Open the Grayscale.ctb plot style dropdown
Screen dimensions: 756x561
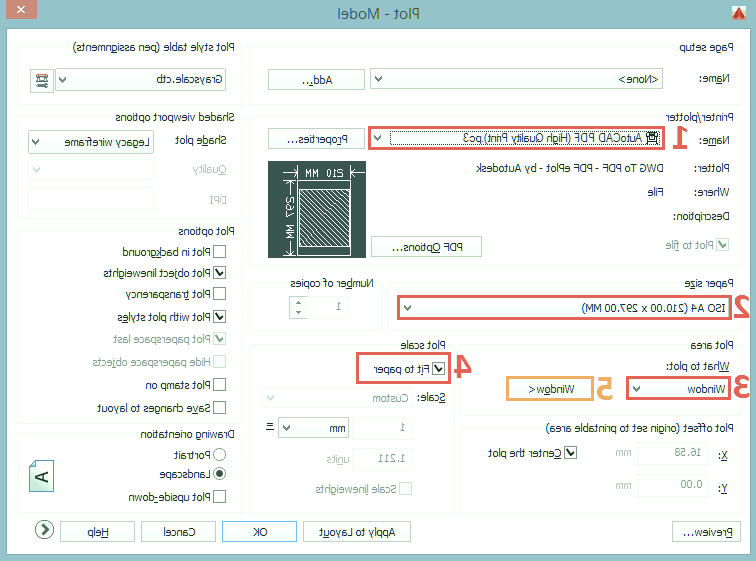click(x=141, y=80)
